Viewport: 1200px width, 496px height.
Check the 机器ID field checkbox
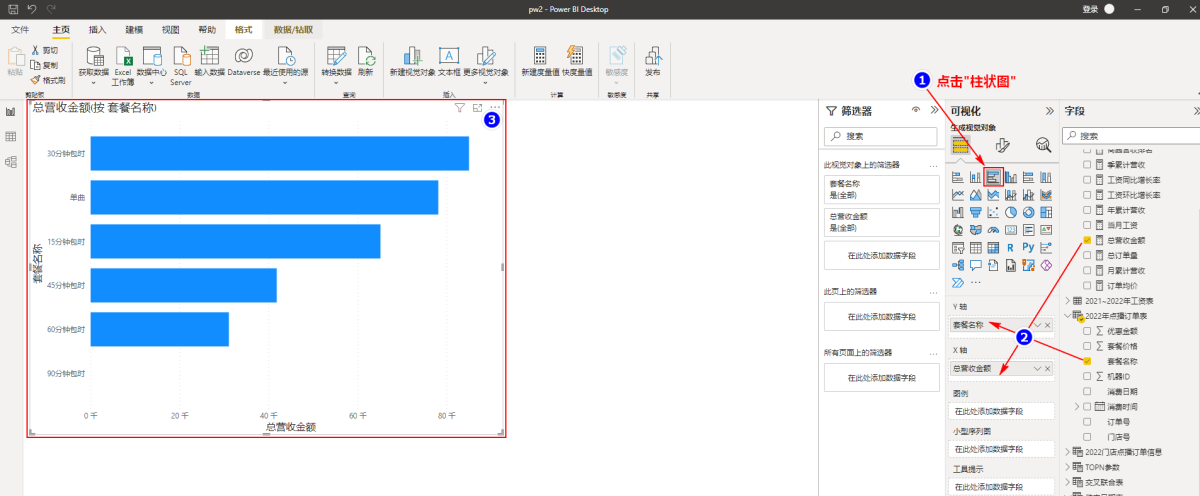click(1087, 375)
